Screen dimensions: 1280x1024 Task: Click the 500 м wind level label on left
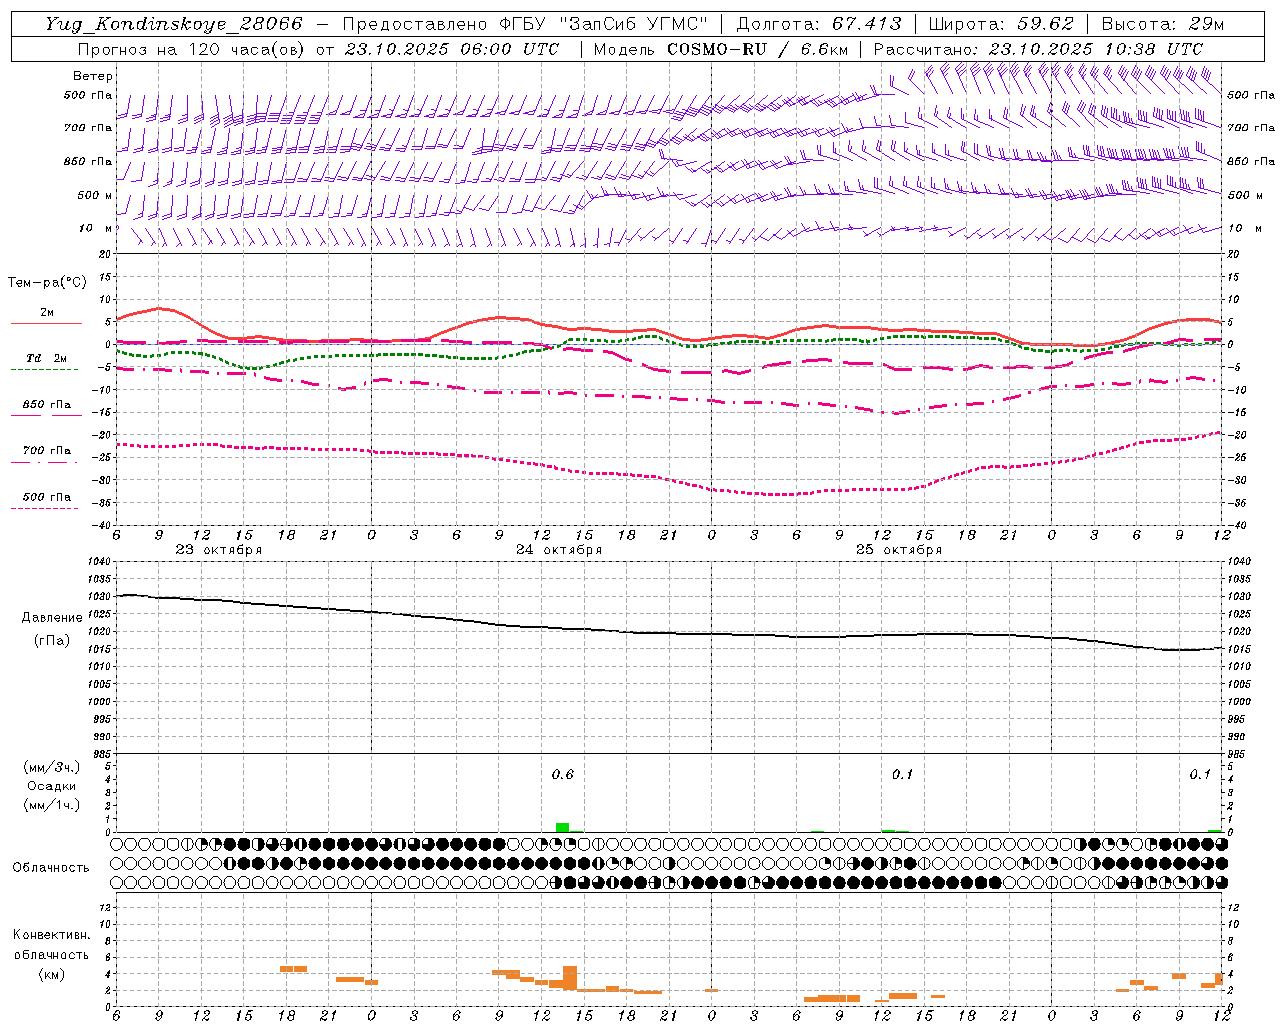pos(95,195)
